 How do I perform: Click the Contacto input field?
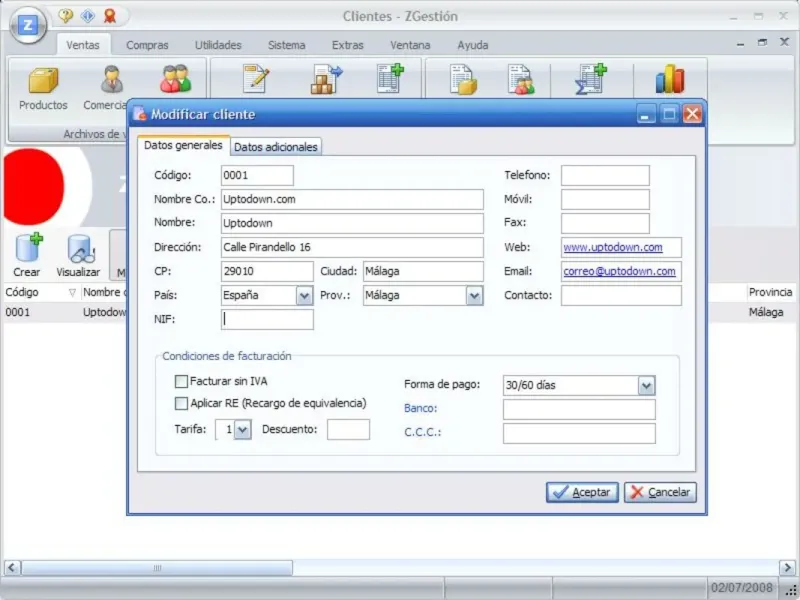click(x=621, y=295)
